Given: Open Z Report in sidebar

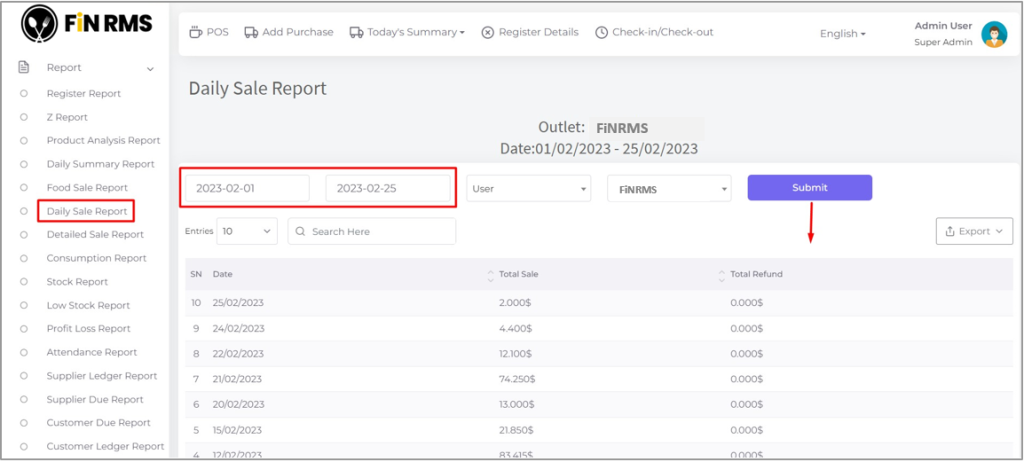Looking at the screenshot, I should coord(67,117).
